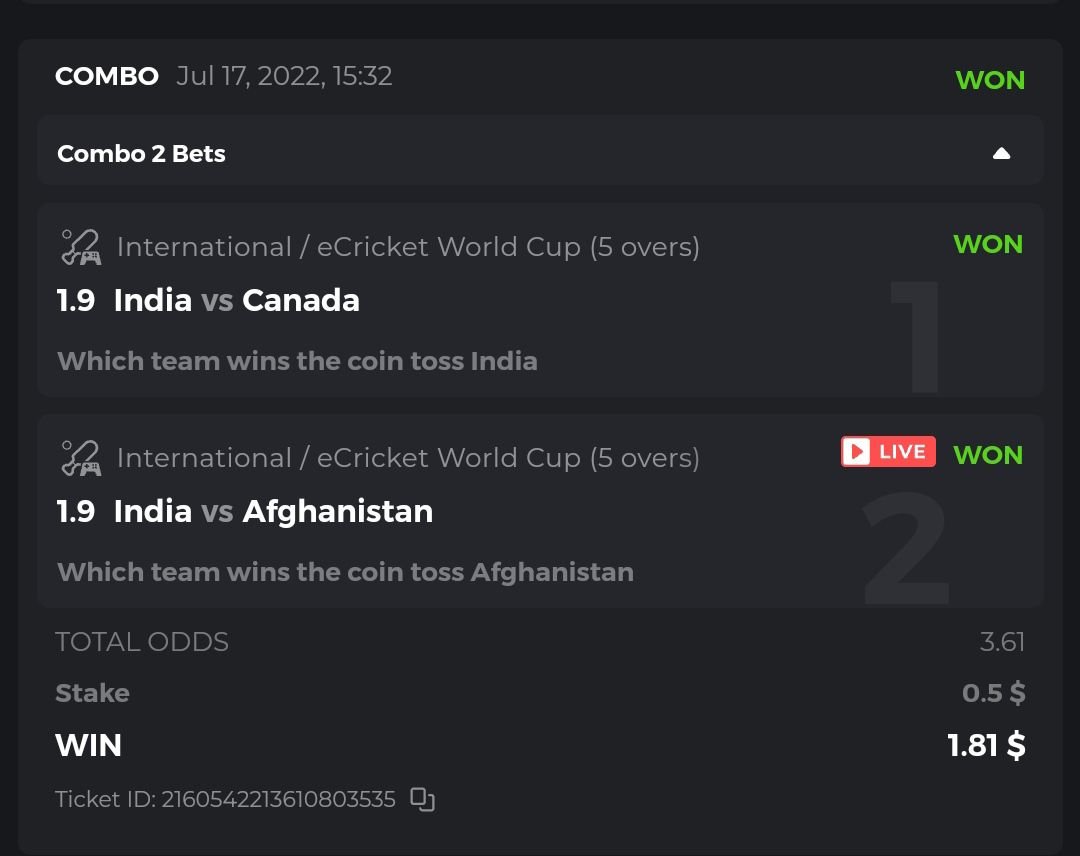This screenshot has height=856, width=1080.
Task: Click top WON status of combo
Action: tap(990, 80)
